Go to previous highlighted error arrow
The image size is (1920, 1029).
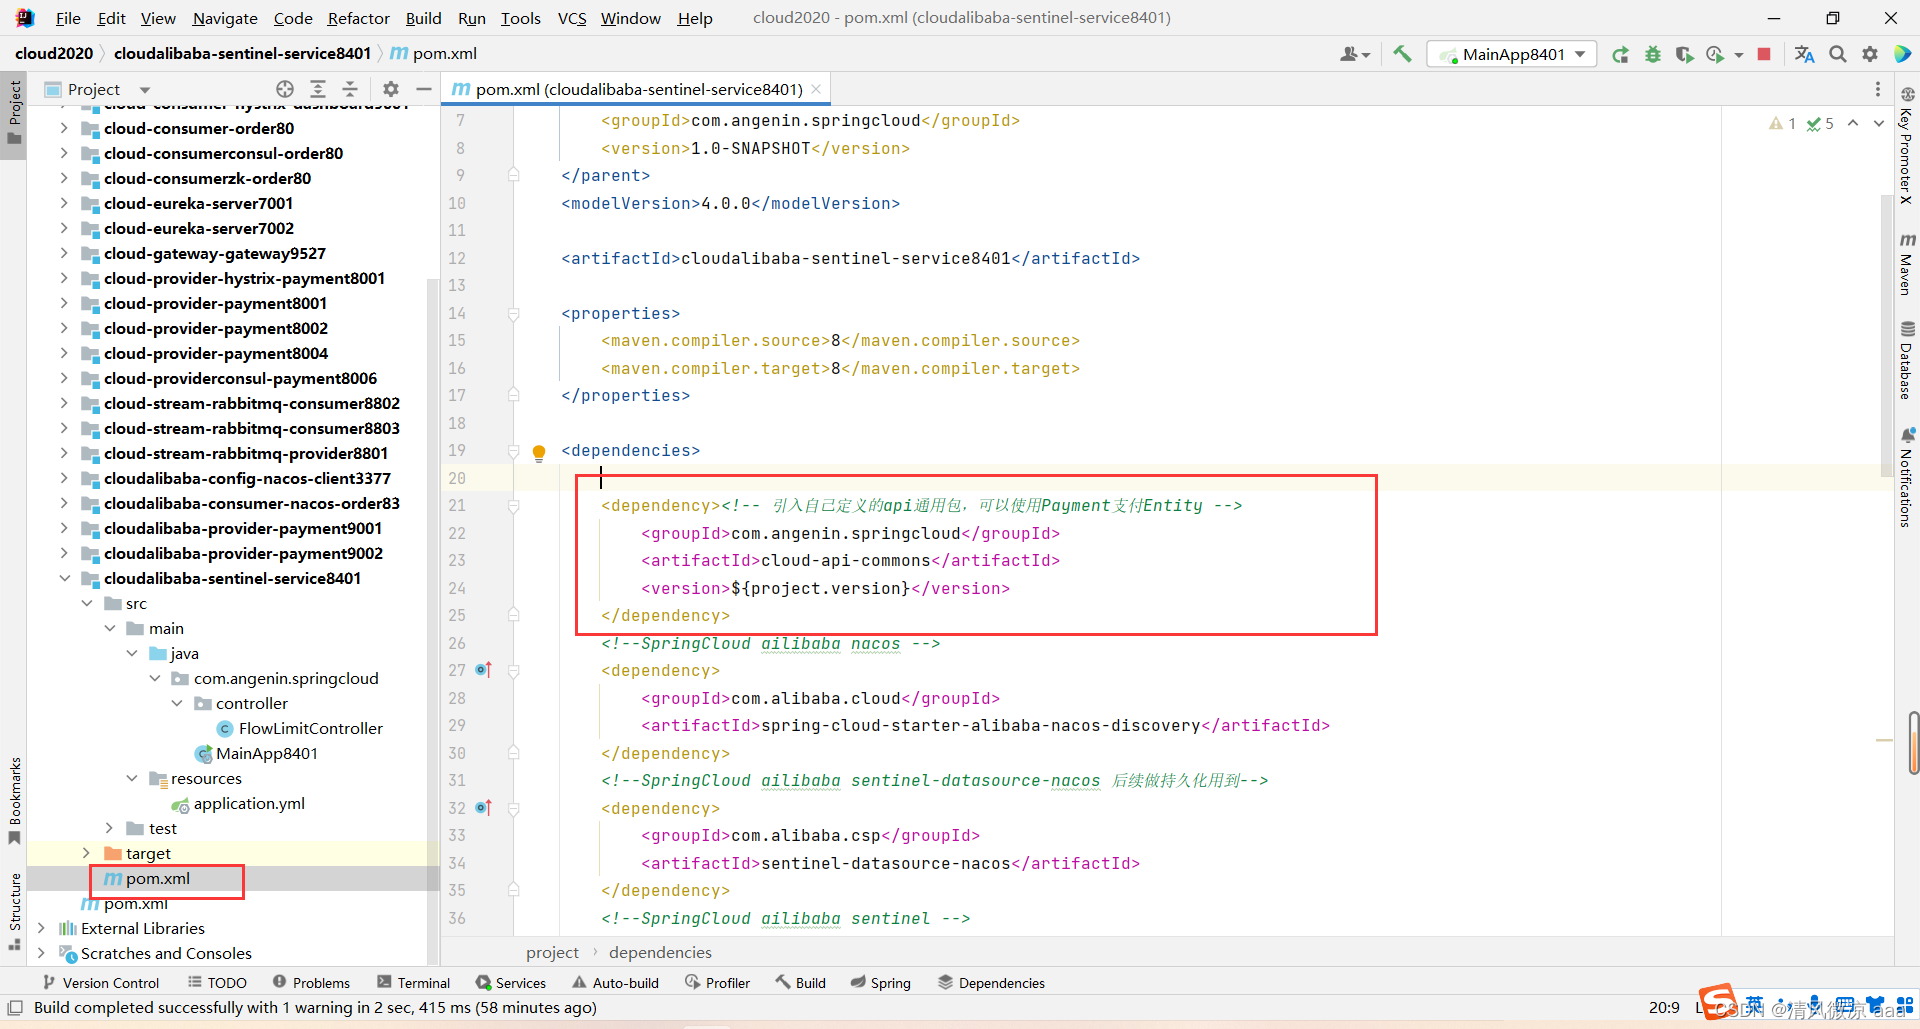click(1853, 123)
